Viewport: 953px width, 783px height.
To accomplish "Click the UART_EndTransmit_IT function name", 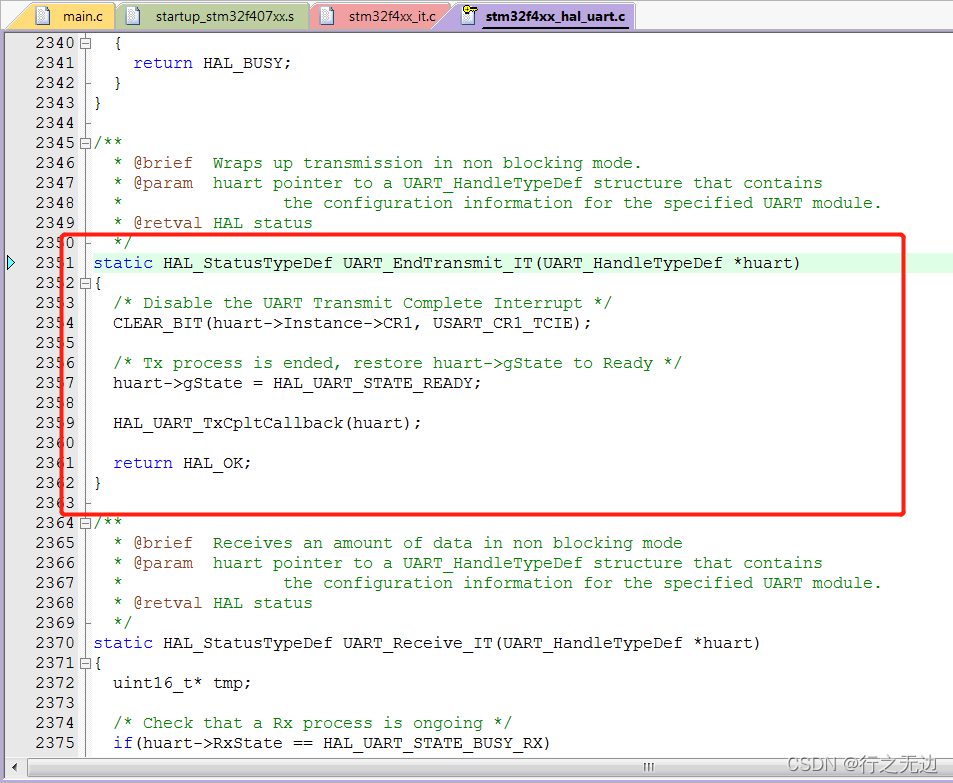I will click(438, 263).
